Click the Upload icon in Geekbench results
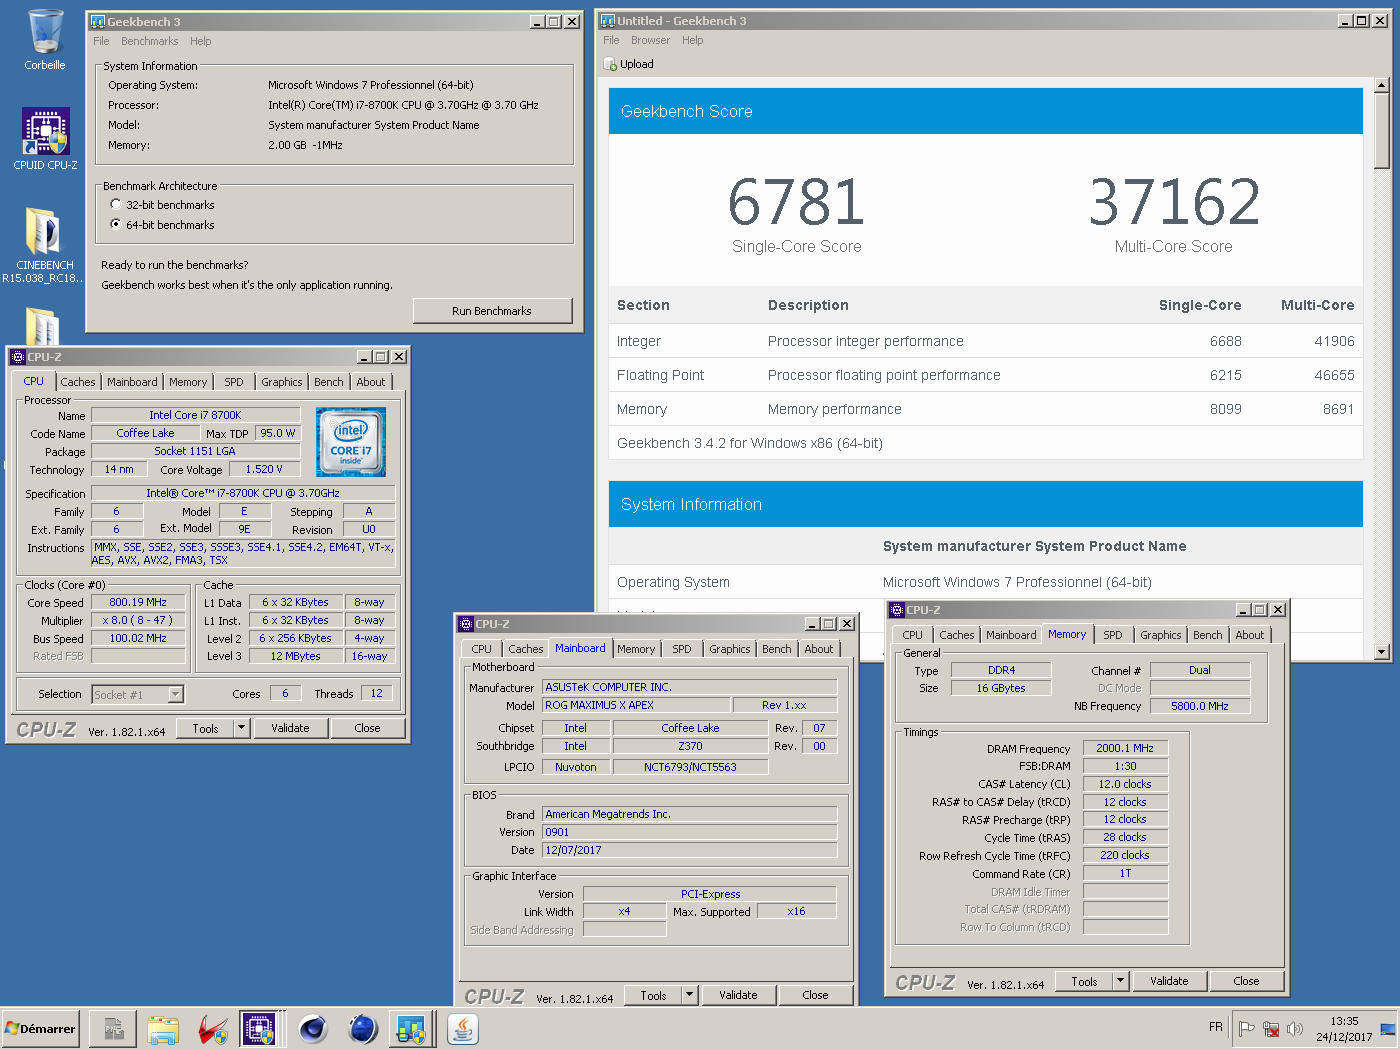The width and height of the screenshot is (1400, 1050). tap(611, 65)
